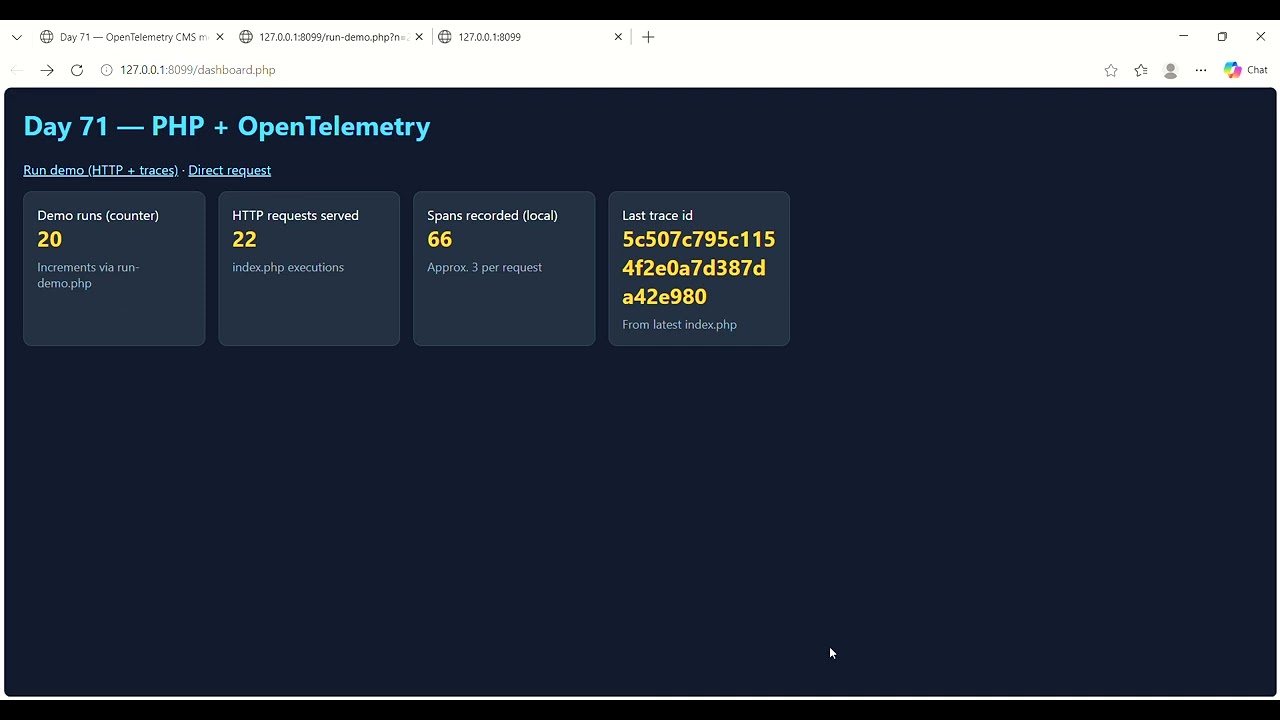Open the tab search chevron
Viewport: 1280px width, 720px height.
[17, 37]
